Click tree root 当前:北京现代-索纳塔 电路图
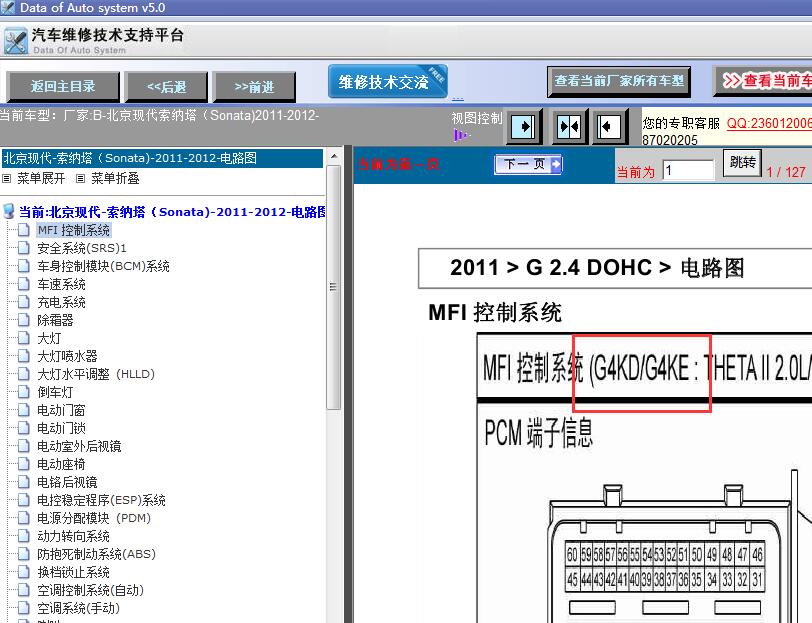 click(172, 212)
